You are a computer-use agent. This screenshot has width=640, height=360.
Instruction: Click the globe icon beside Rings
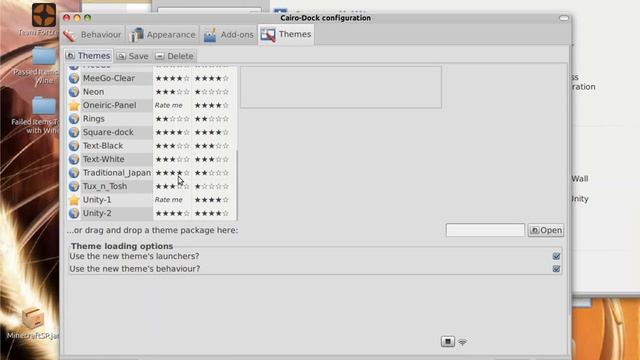74,118
